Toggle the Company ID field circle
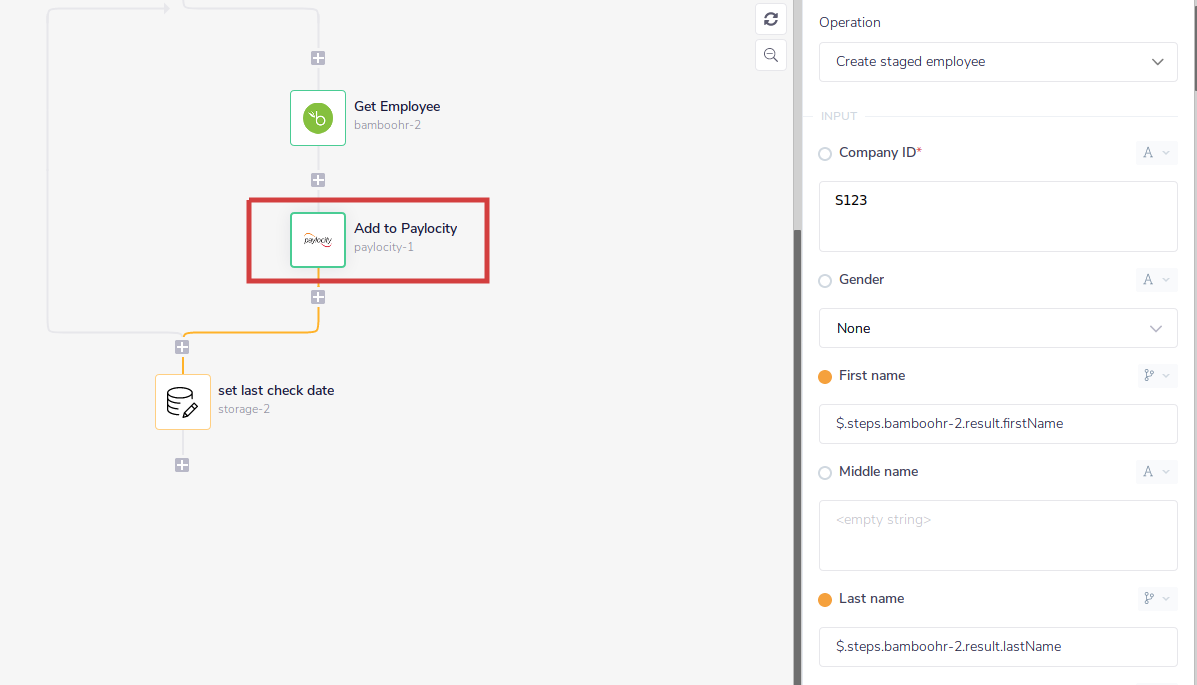The image size is (1197, 685). [x=825, y=154]
